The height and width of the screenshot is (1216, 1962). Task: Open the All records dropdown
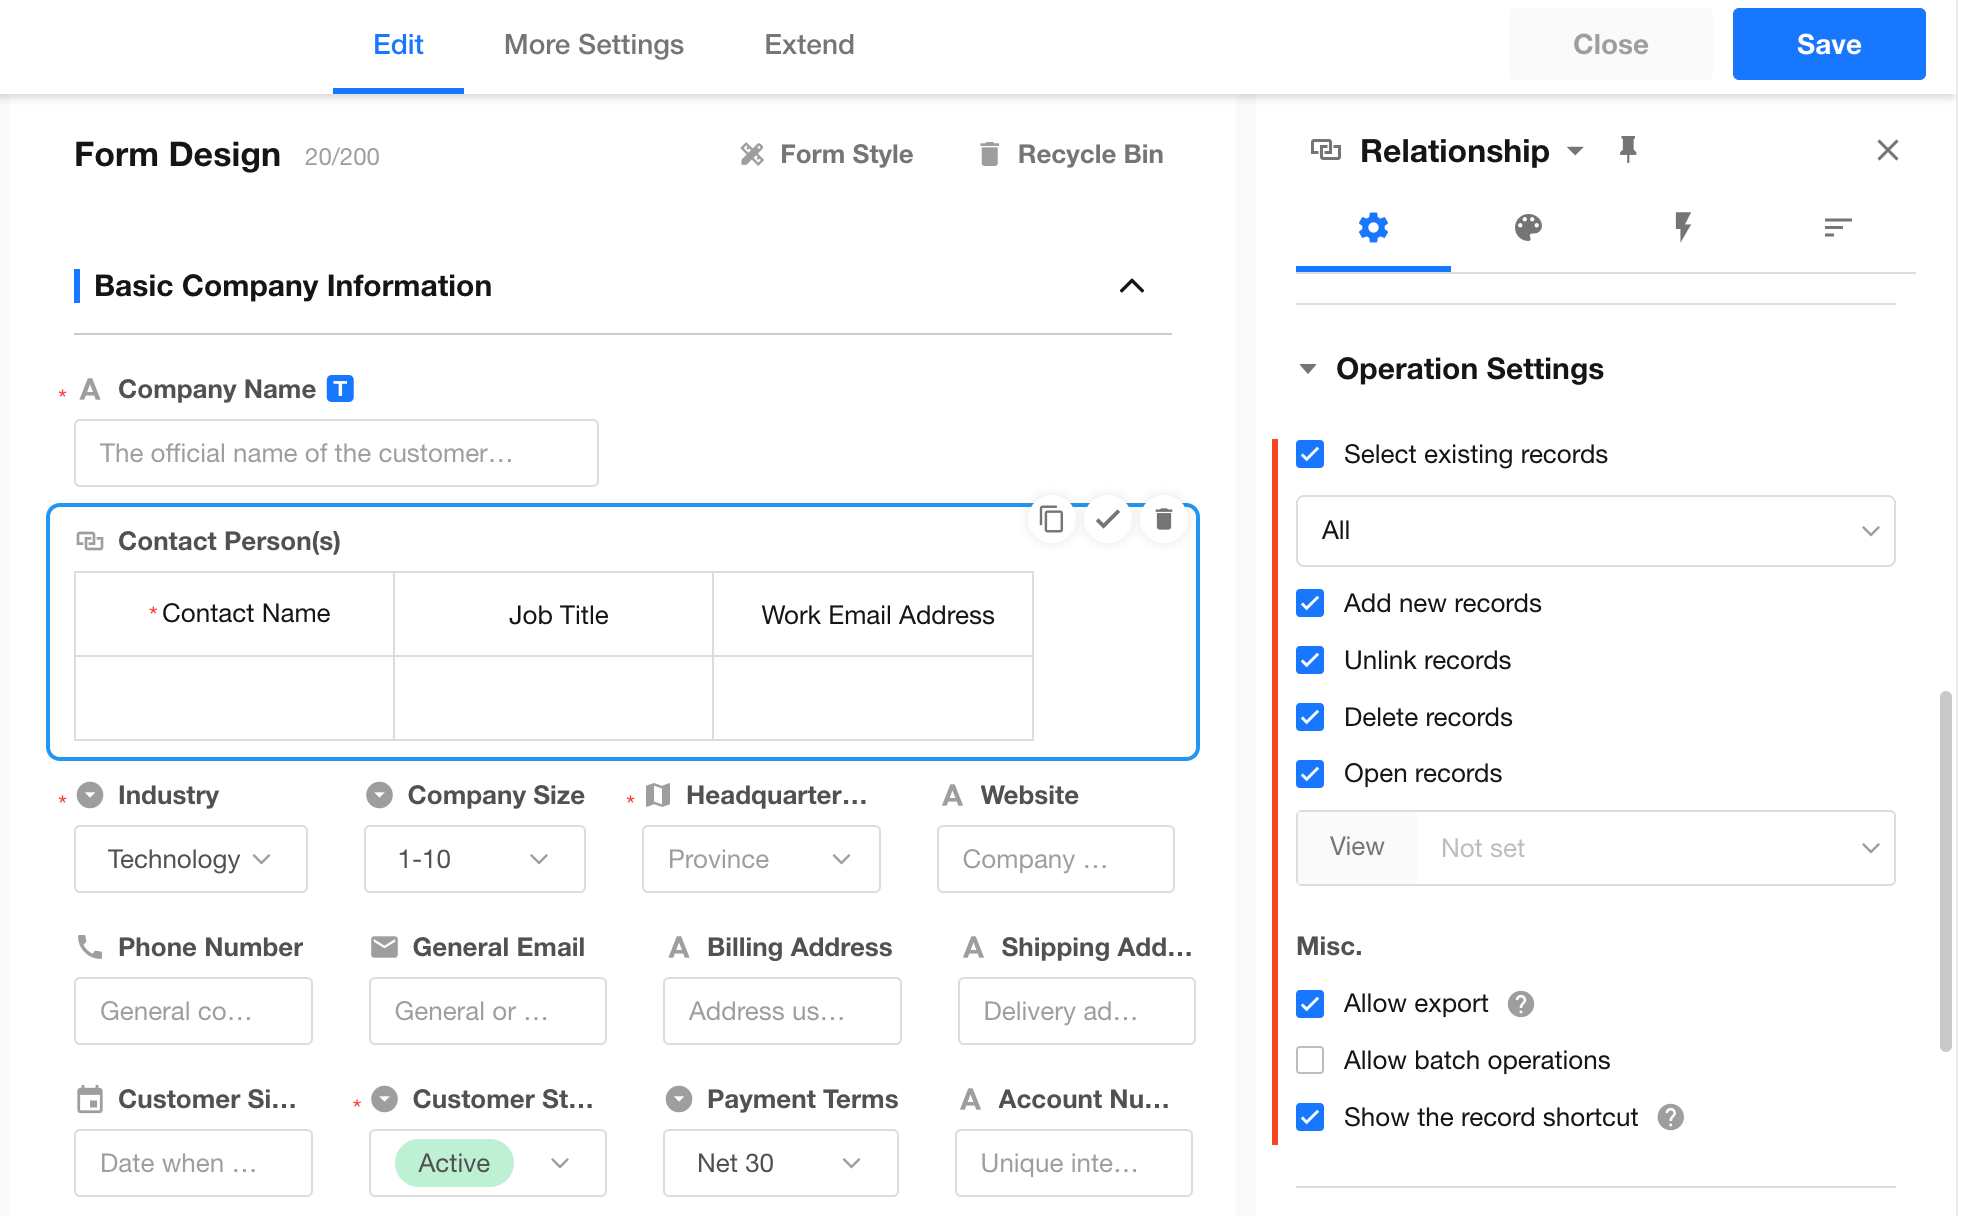click(x=1595, y=531)
